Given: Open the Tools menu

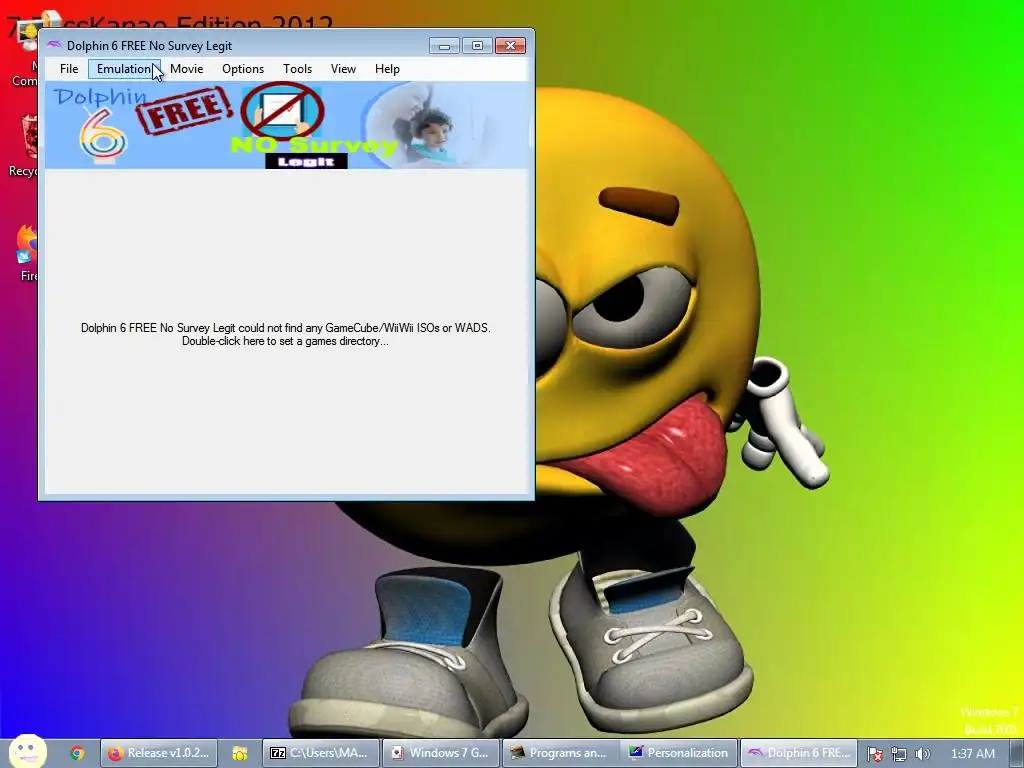Looking at the screenshot, I should pos(297,69).
